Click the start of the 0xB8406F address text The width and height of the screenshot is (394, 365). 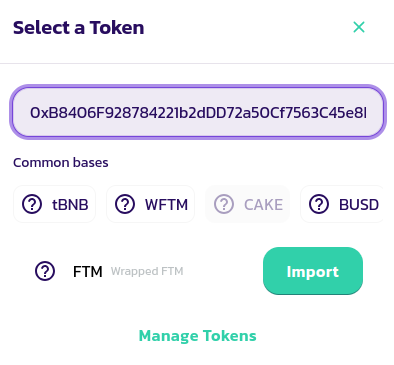[31, 113]
